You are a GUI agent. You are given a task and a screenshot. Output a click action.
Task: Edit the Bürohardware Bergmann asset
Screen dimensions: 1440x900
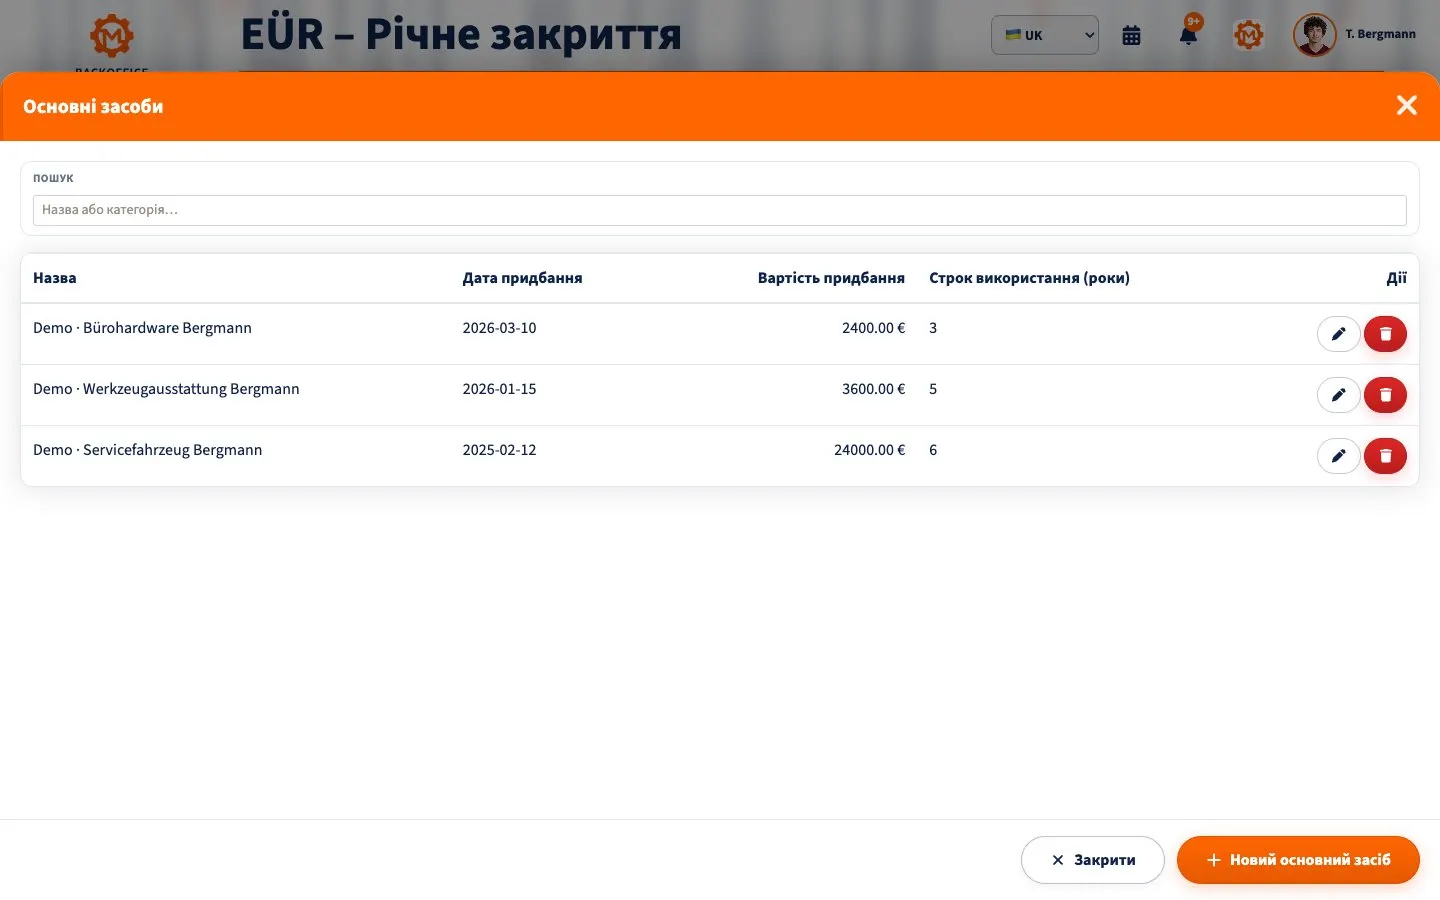1338,334
